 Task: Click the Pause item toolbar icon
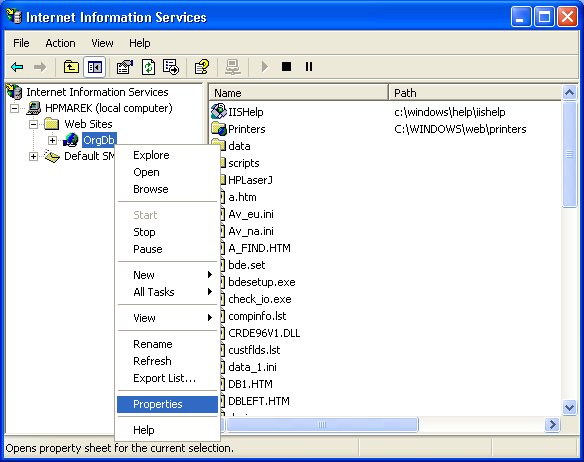(x=309, y=67)
